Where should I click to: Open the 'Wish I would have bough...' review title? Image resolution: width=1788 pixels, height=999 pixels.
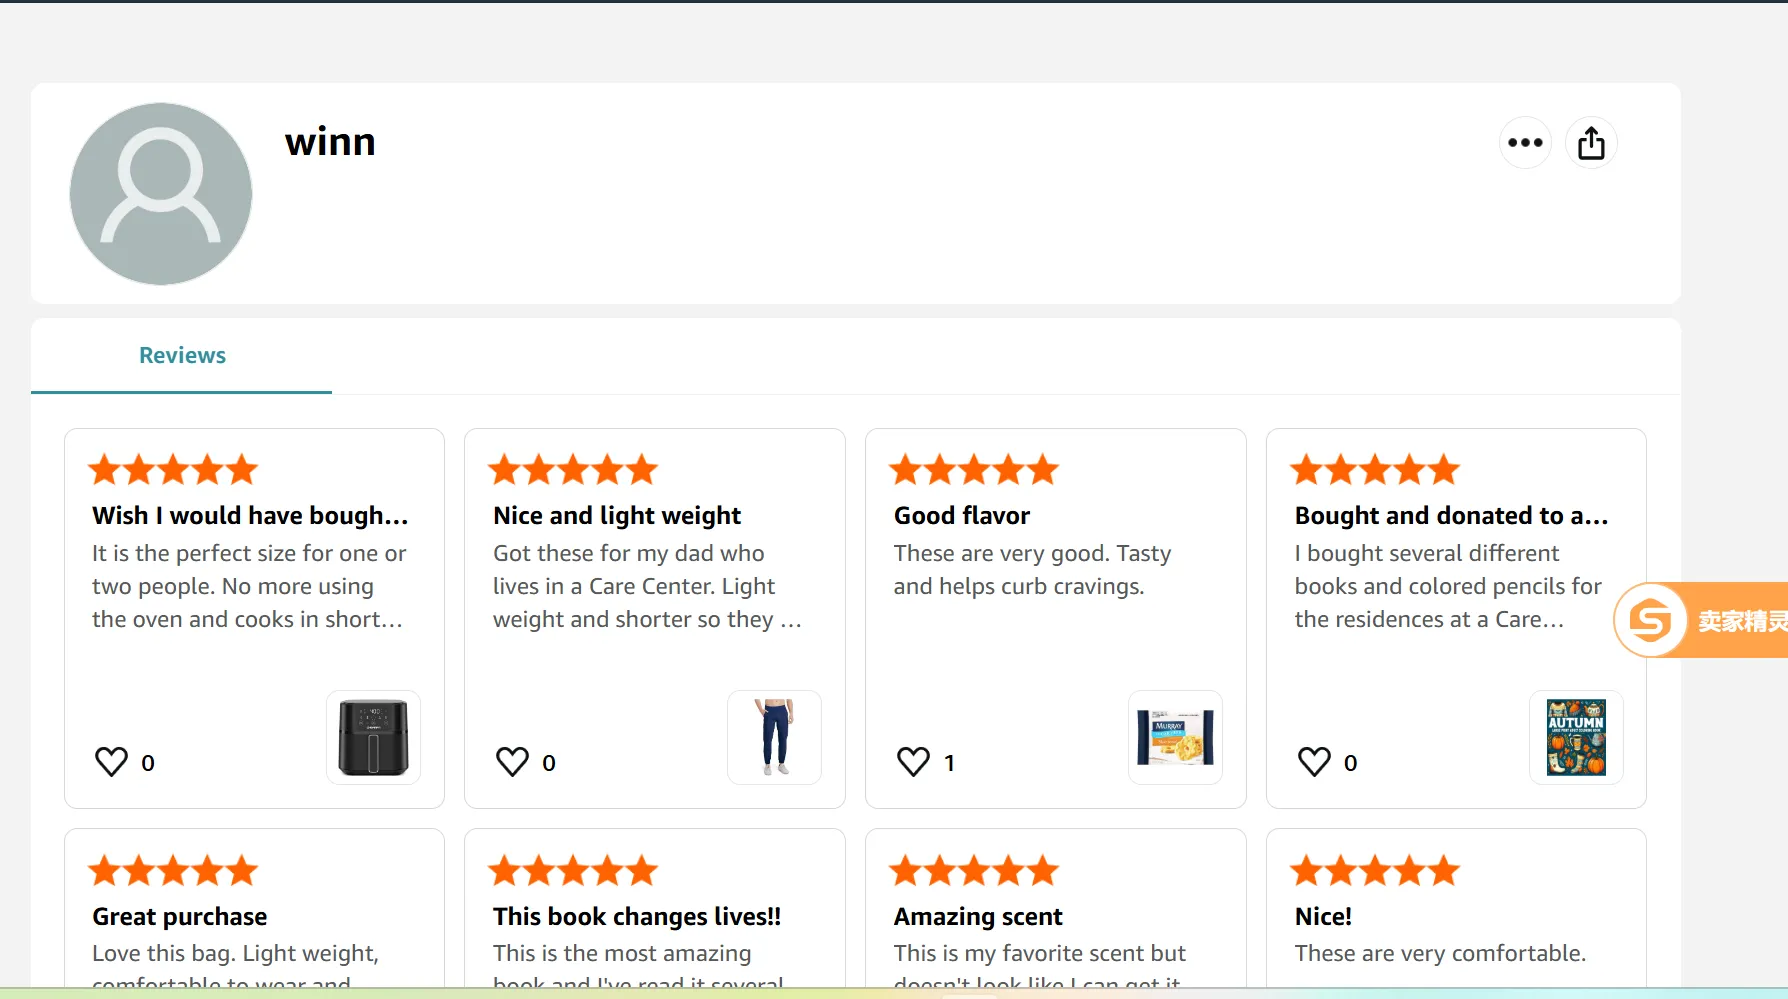[250, 516]
